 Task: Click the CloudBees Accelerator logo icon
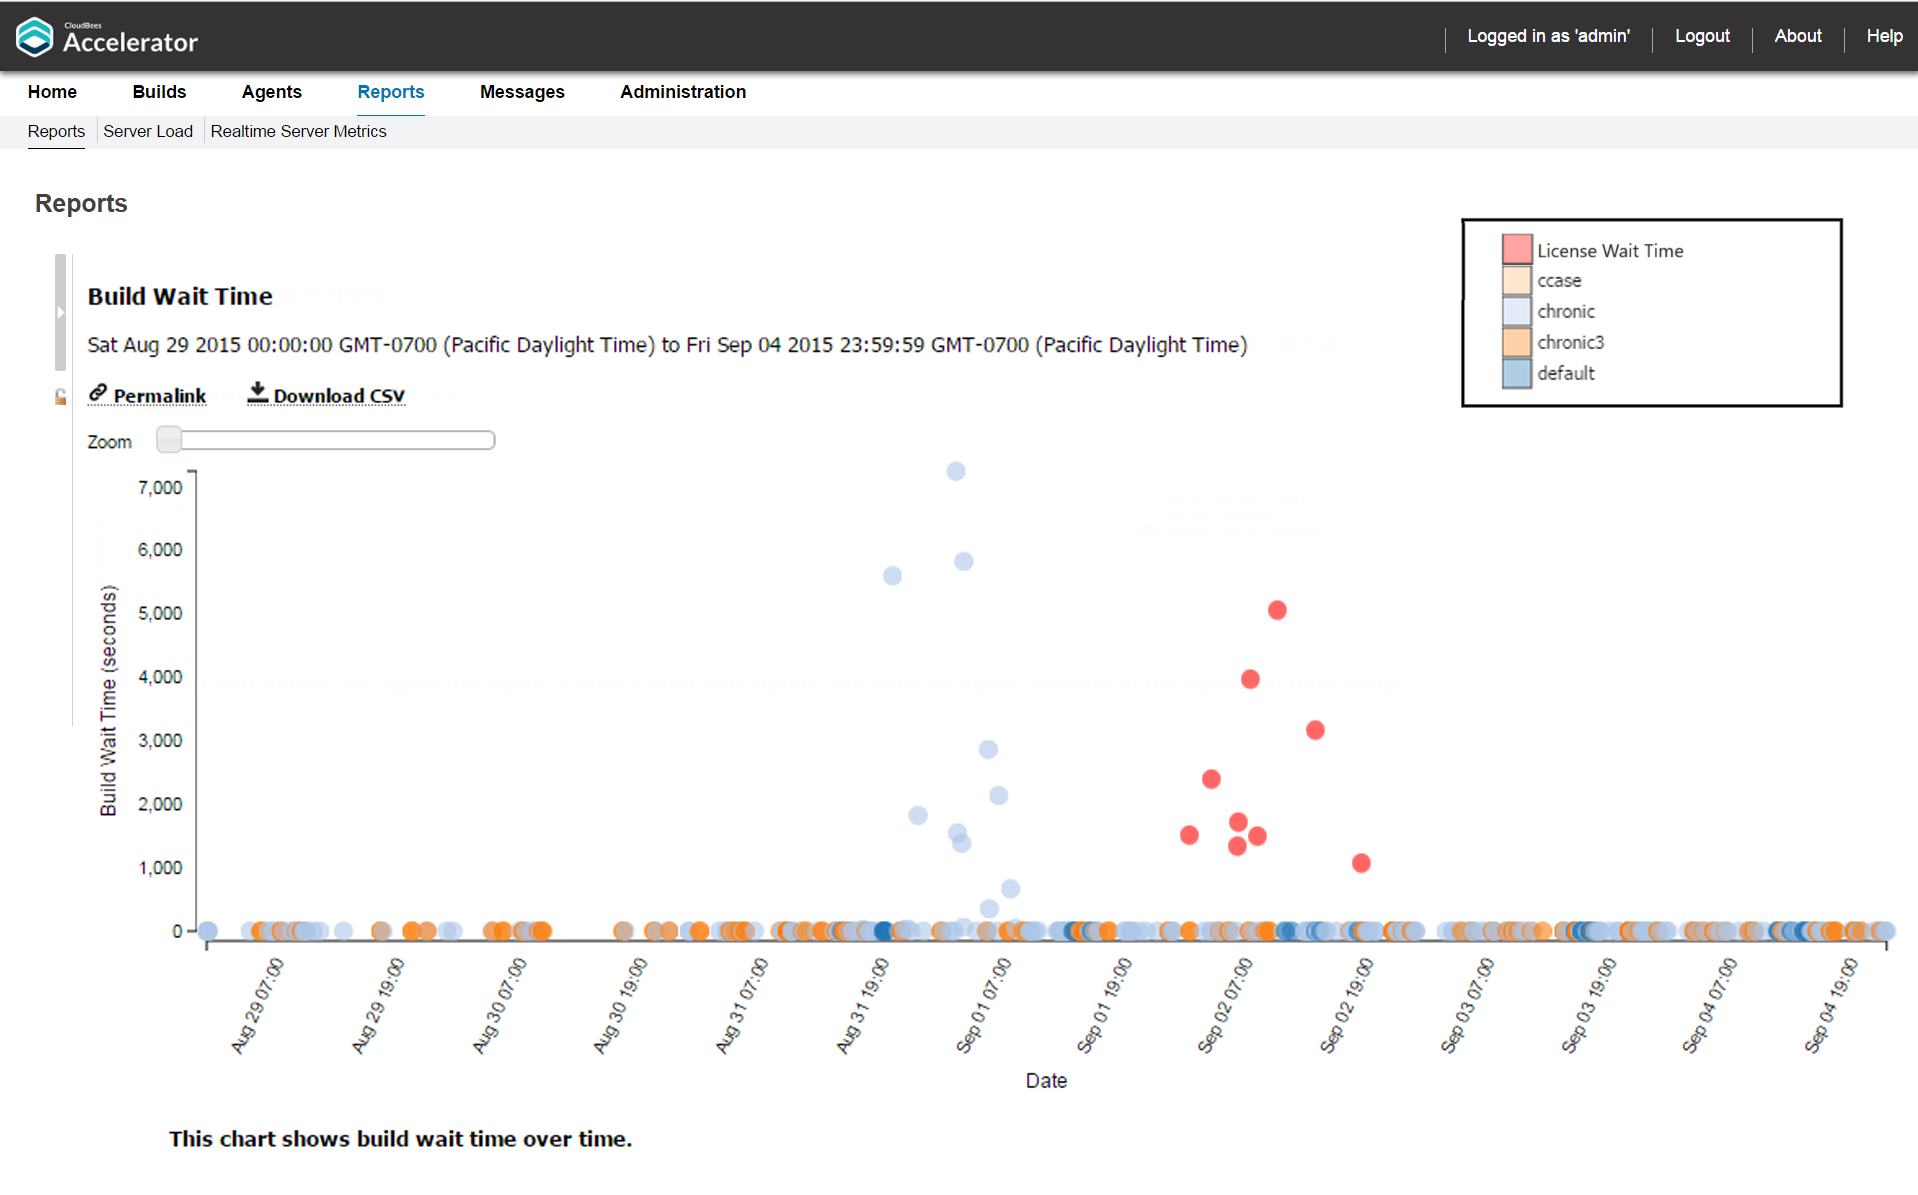34,37
